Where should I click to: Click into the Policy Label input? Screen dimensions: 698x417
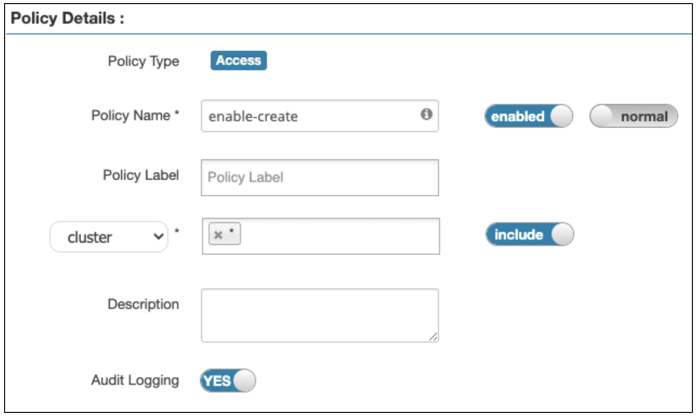click(x=320, y=177)
